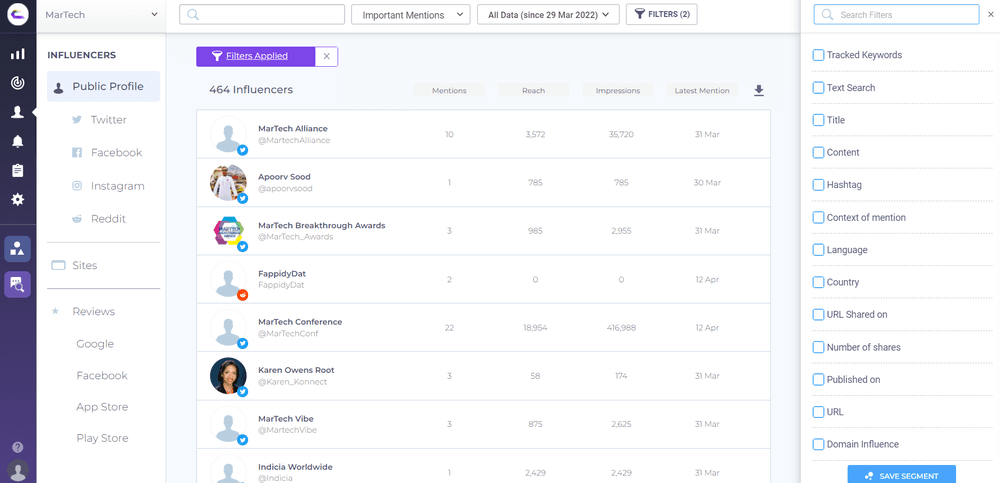
Task: Open the alerts bell icon in sidebar
Action: pyautogui.click(x=18, y=142)
